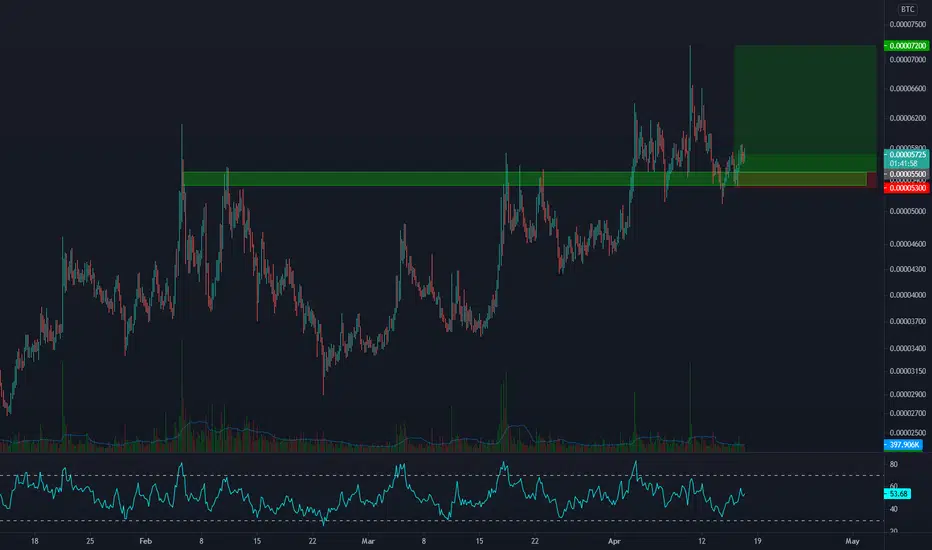Click the current price label 0.00005725
This screenshot has height=550, width=932.
point(907,155)
